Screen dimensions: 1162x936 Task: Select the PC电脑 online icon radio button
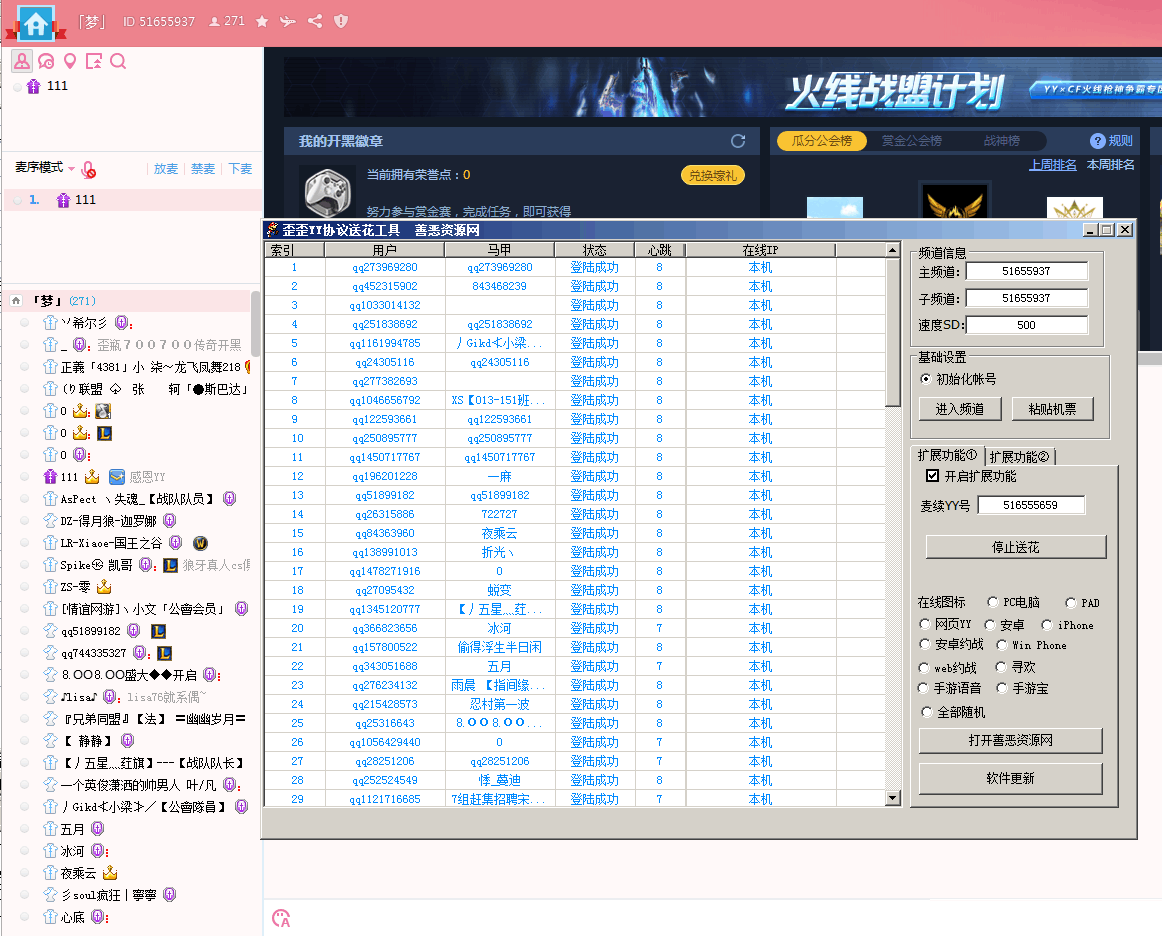click(x=993, y=601)
